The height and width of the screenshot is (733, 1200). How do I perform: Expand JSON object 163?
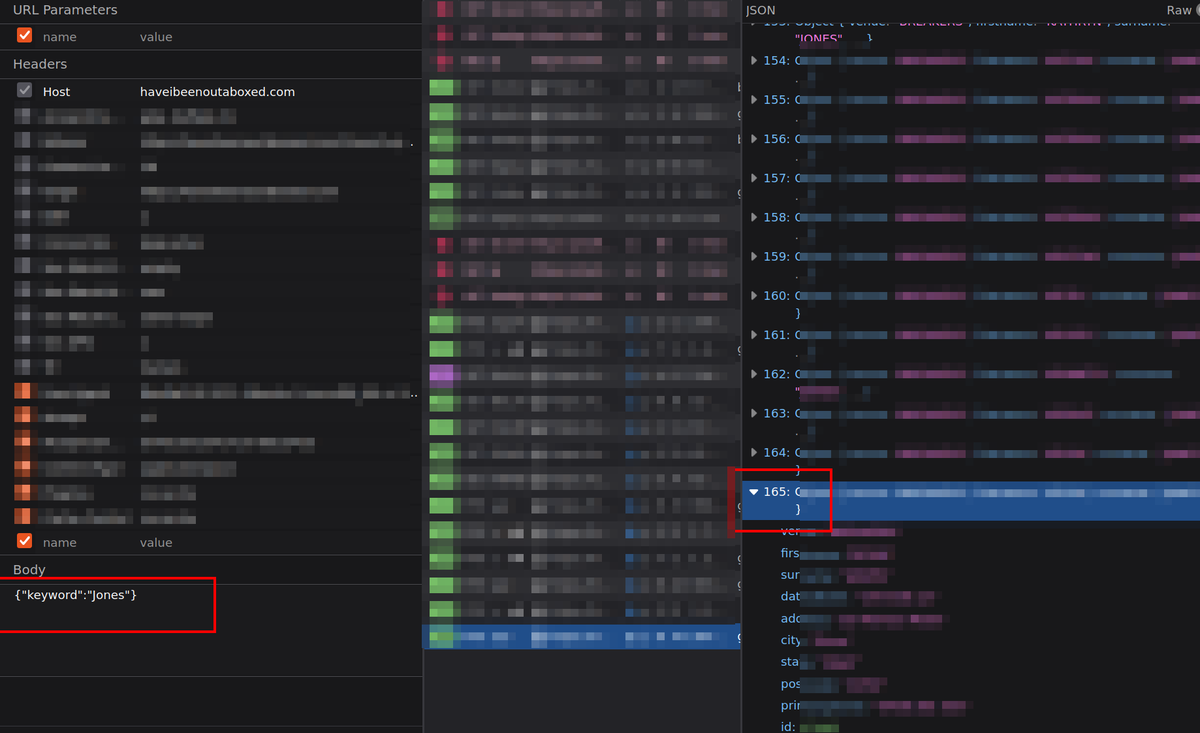click(754, 413)
